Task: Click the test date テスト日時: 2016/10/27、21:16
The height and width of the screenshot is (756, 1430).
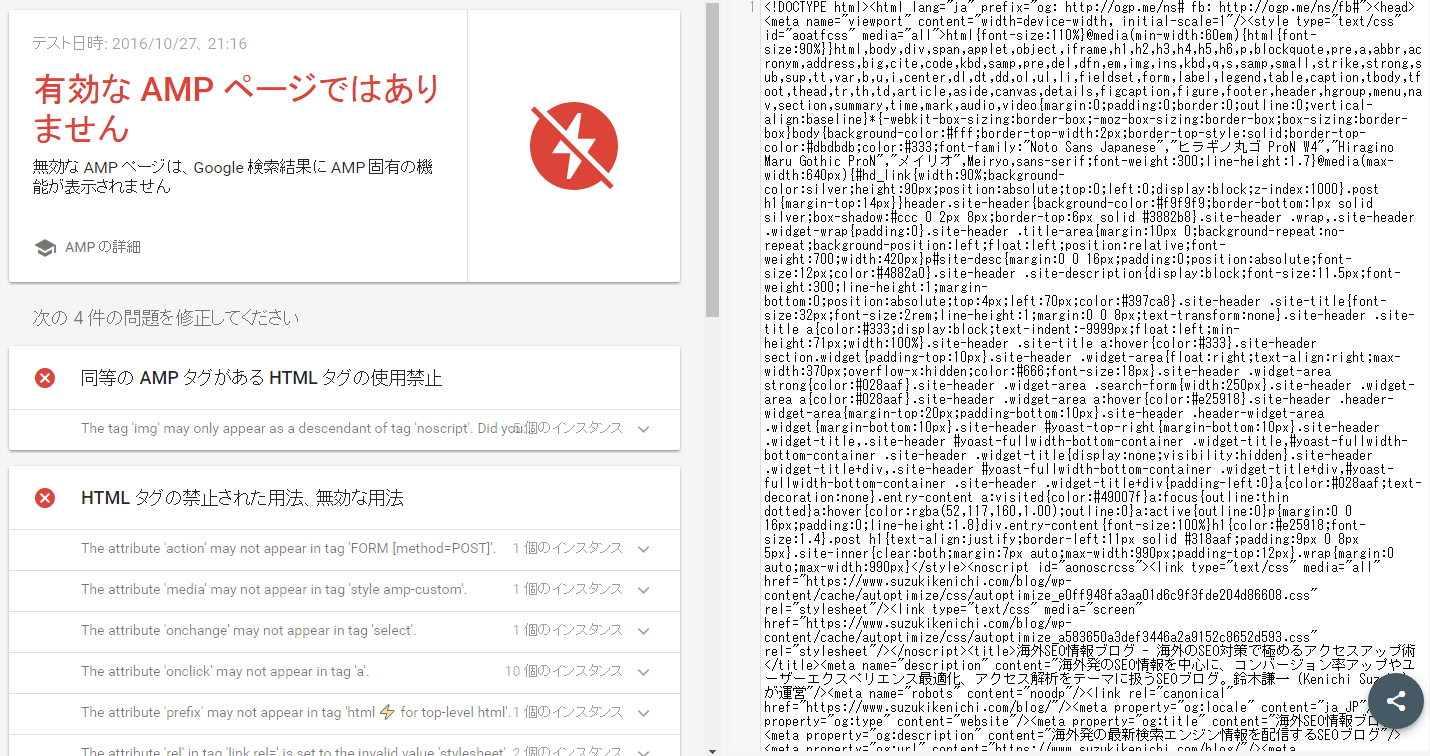Action: 139,44
